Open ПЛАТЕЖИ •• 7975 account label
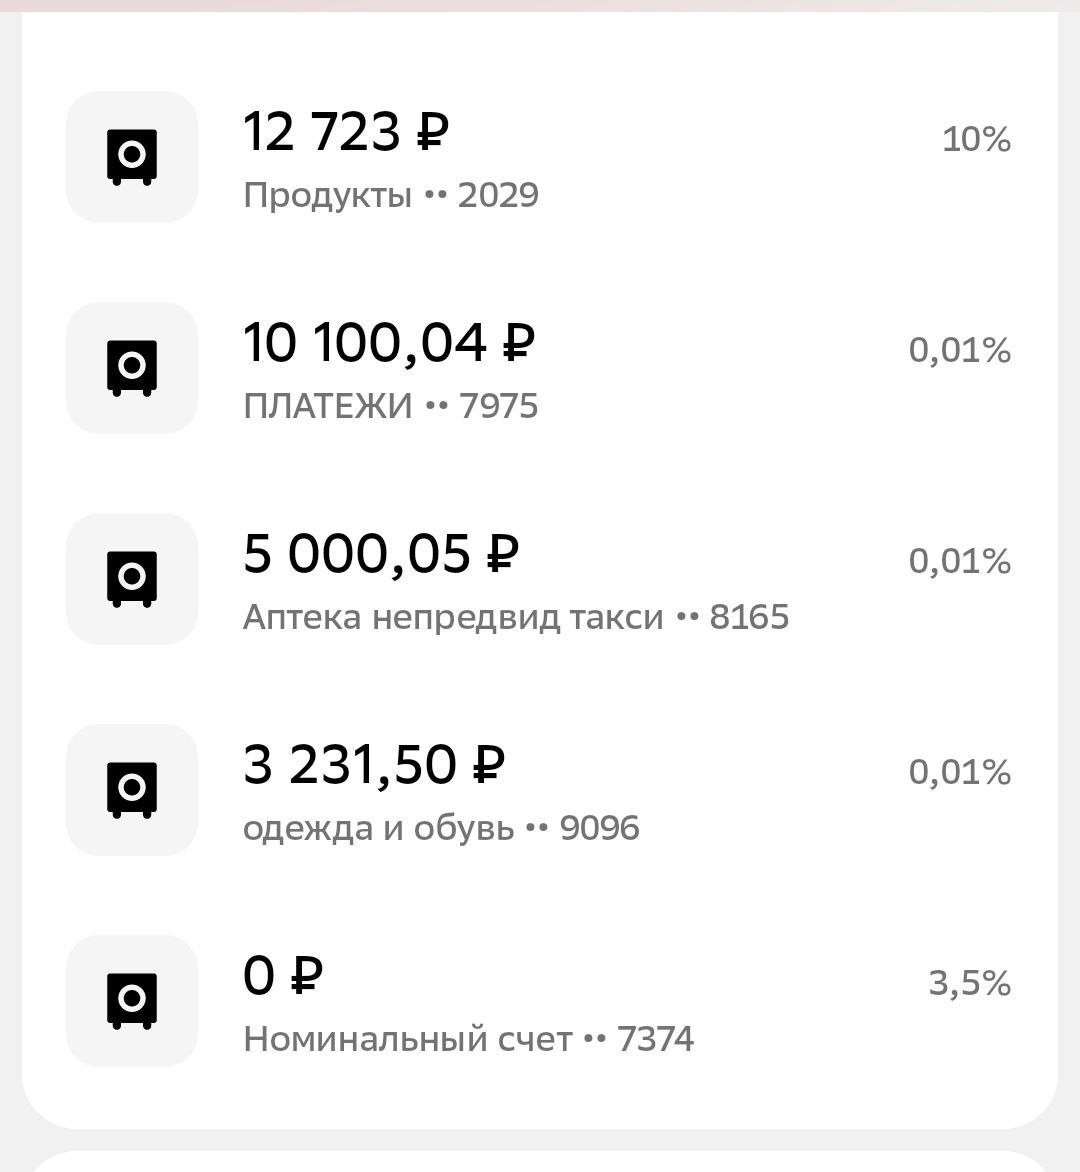The width and height of the screenshot is (1080, 1172). point(391,406)
